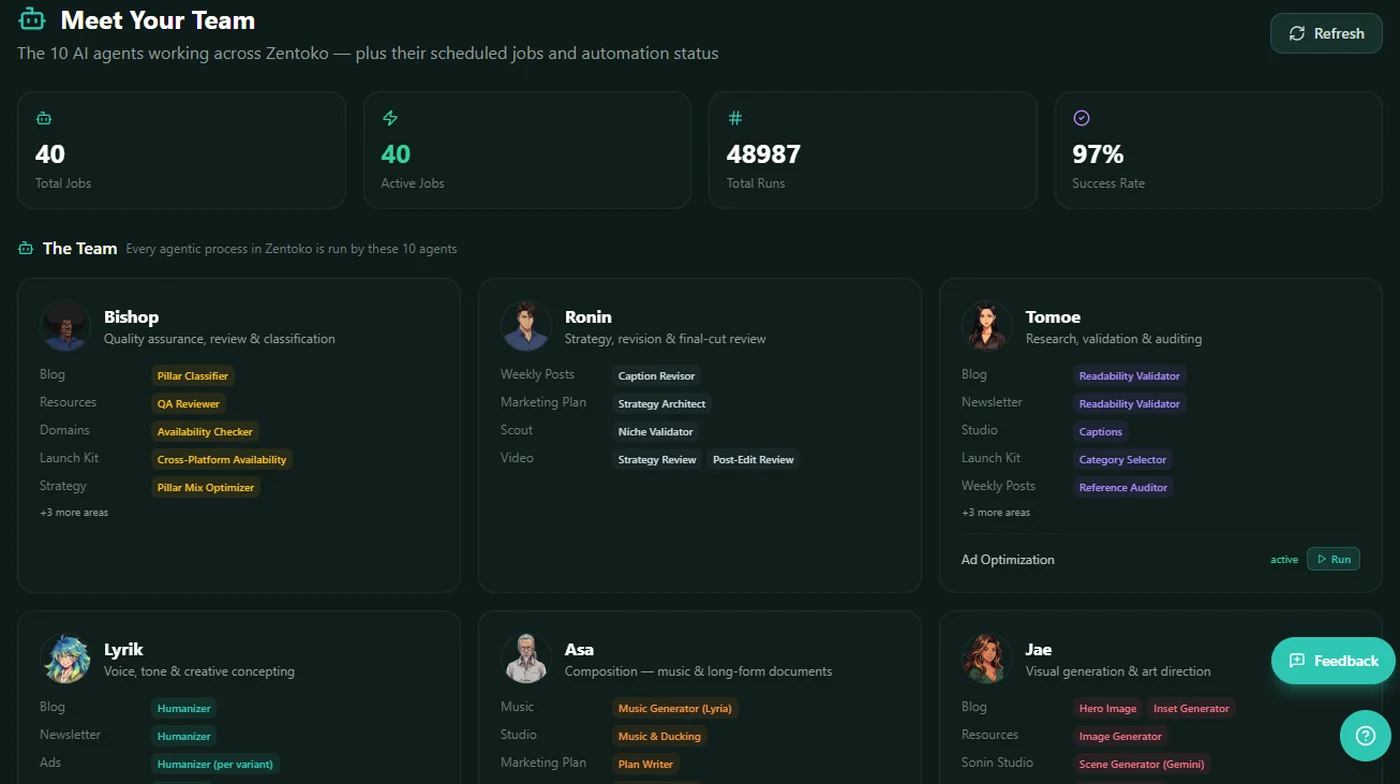Click the Post-Edit Review tag

coord(753,460)
